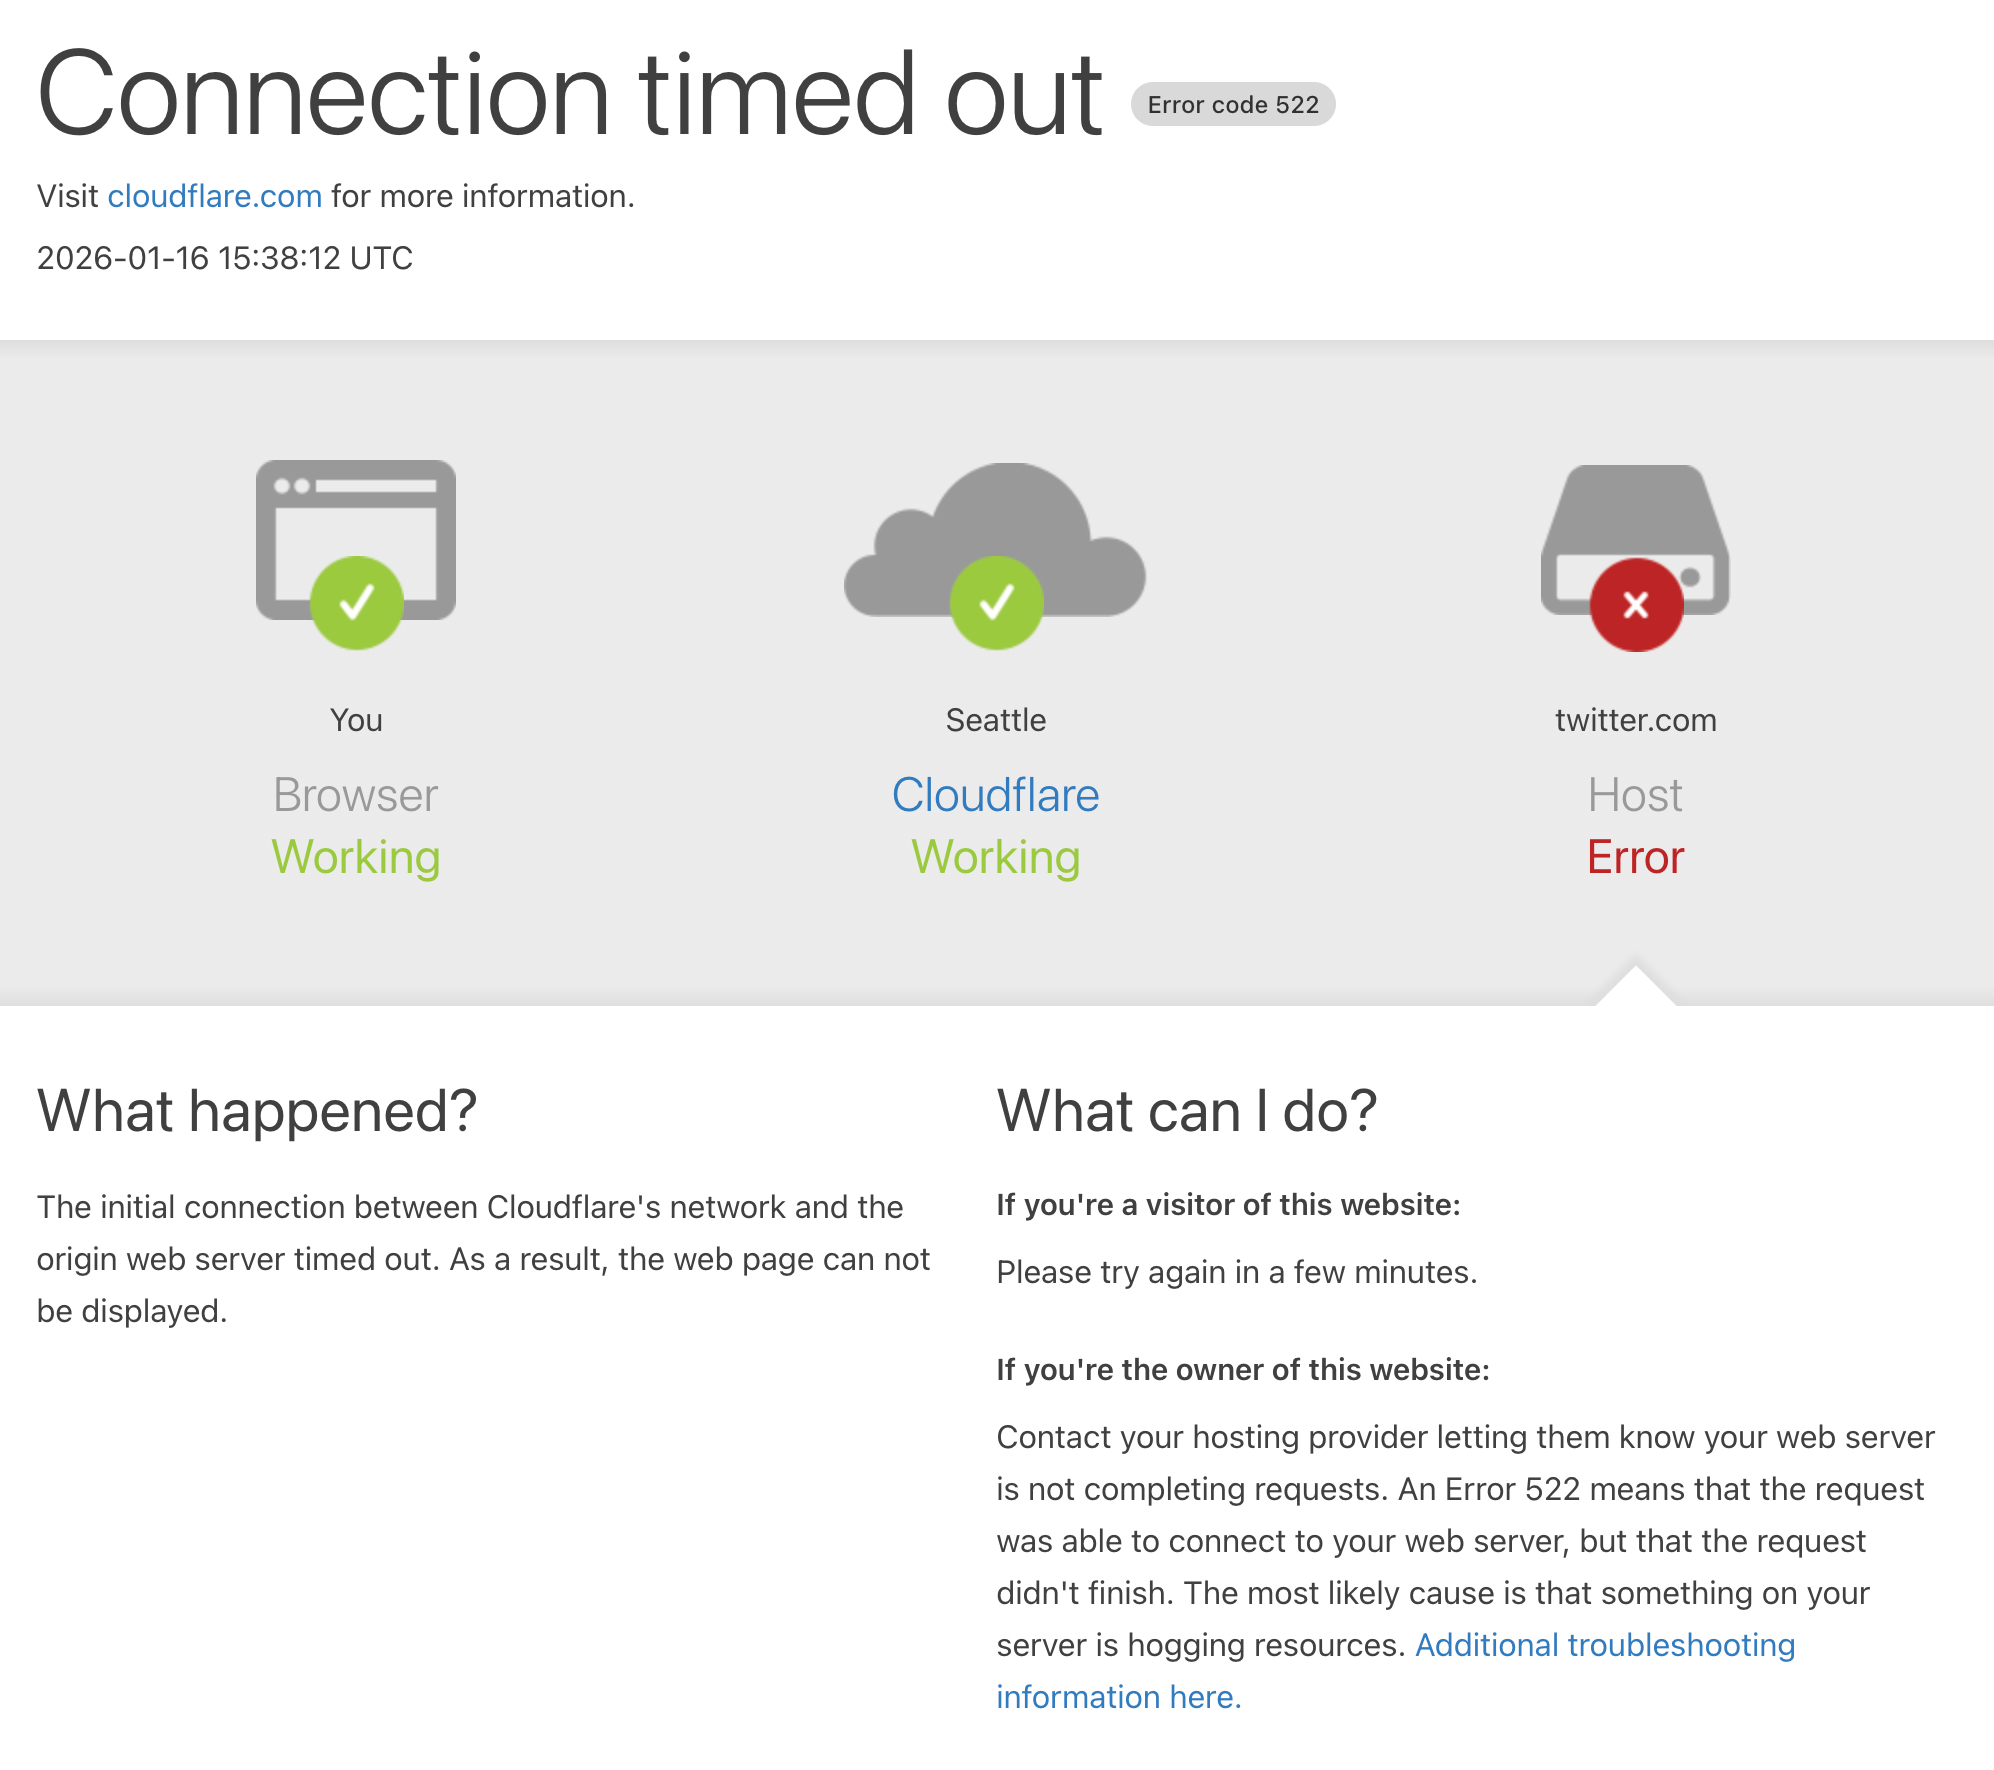Image resolution: width=1994 pixels, height=1770 pixels.
Task: Click the UTC timestamp text
Action: coord(225,258)
